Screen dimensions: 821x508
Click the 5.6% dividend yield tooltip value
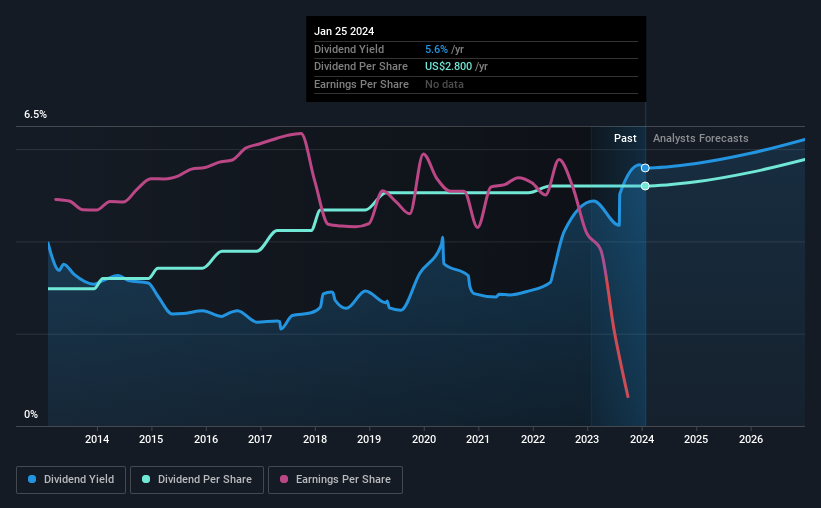coord(436,49)
